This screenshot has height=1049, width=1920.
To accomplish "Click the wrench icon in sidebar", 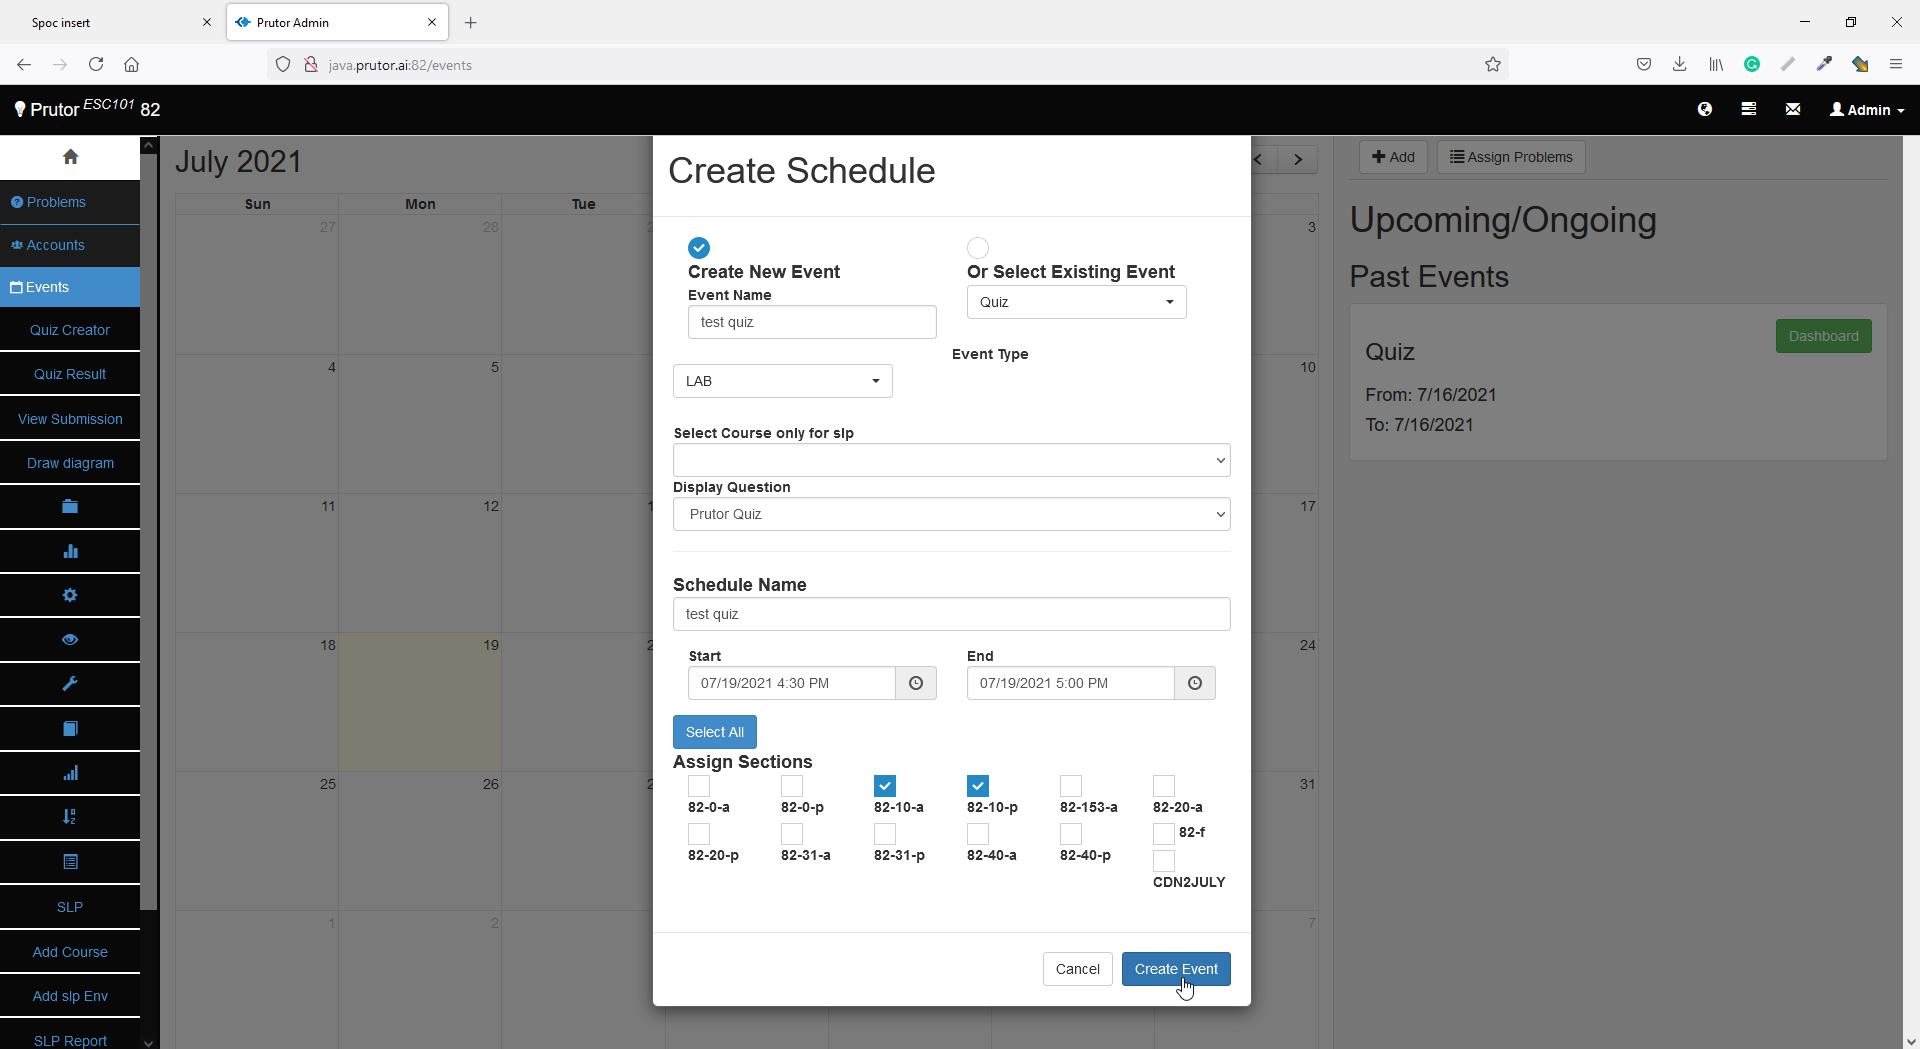I will pyautogui.click(x=70, y=684).
